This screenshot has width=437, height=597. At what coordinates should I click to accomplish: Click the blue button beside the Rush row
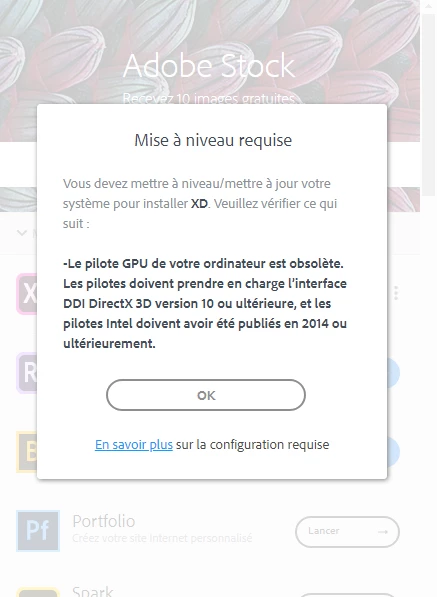coord(393,373)
